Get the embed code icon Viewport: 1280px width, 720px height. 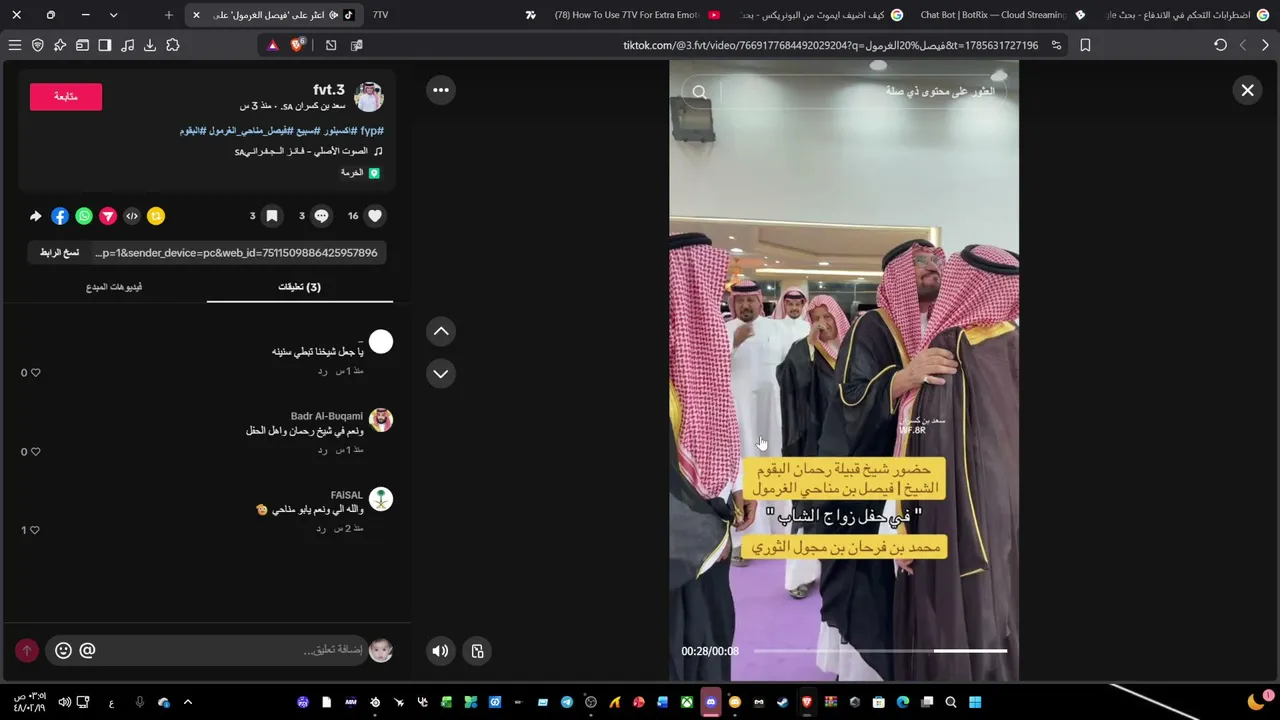pos(132,216)
